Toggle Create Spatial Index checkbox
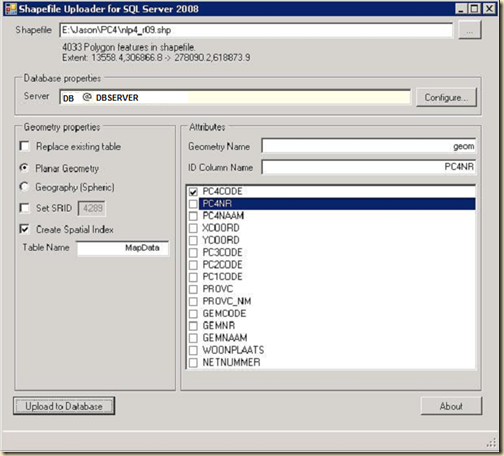Image resolution: width=504 pixels, height=456 pixels. pyautogui.click(x=25, y=229)
